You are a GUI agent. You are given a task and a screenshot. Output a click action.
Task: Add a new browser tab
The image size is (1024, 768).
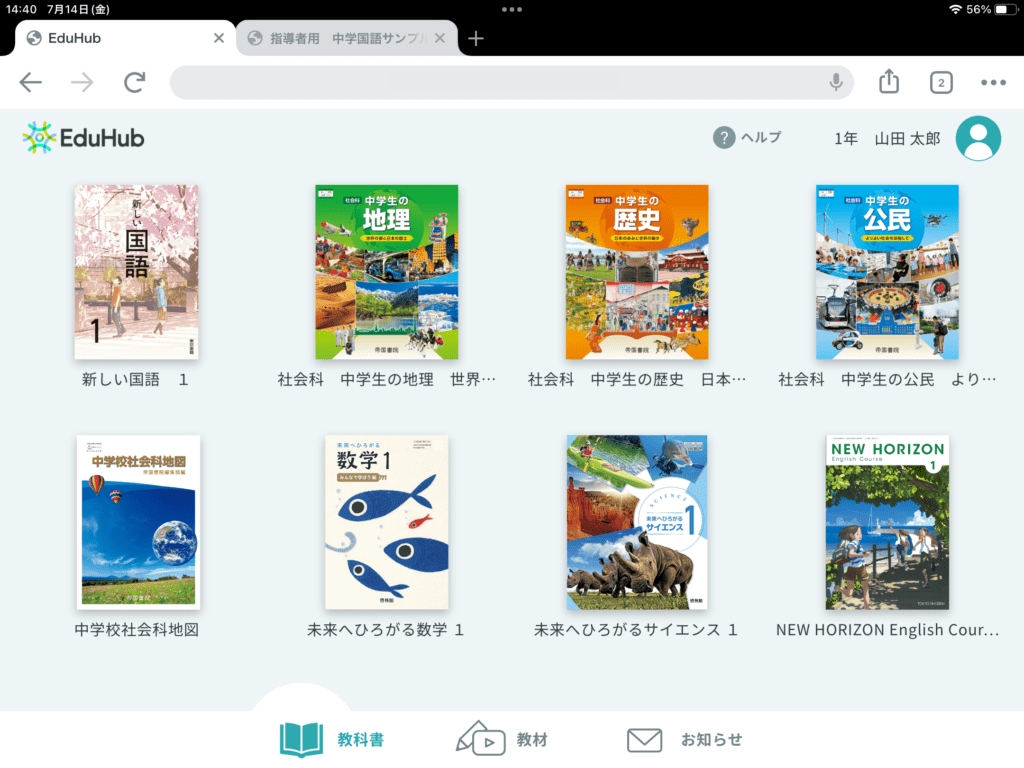pos(476,38)
